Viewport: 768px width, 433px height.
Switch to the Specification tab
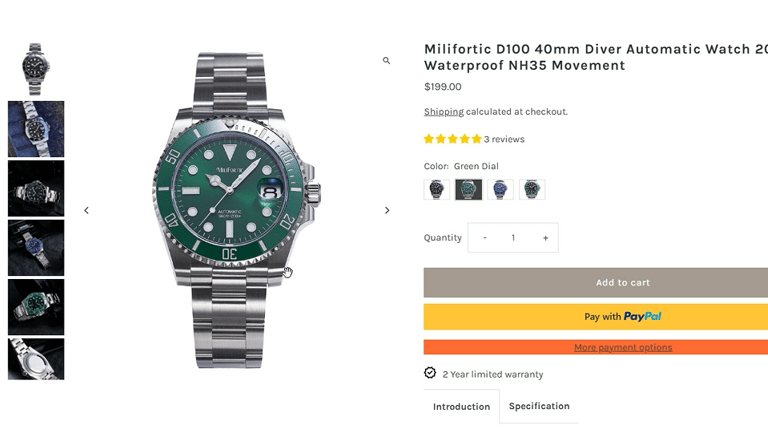539,406
